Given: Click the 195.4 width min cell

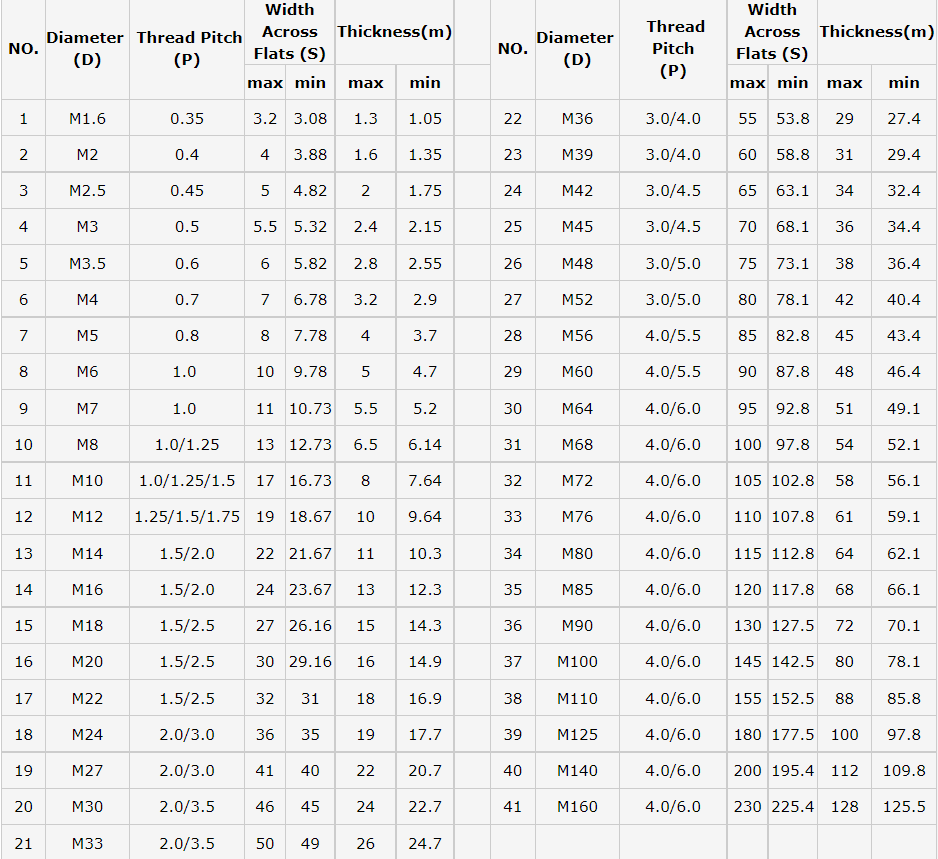Looking at the screenshot, I should pyautogui.click(x=793, y=771).
